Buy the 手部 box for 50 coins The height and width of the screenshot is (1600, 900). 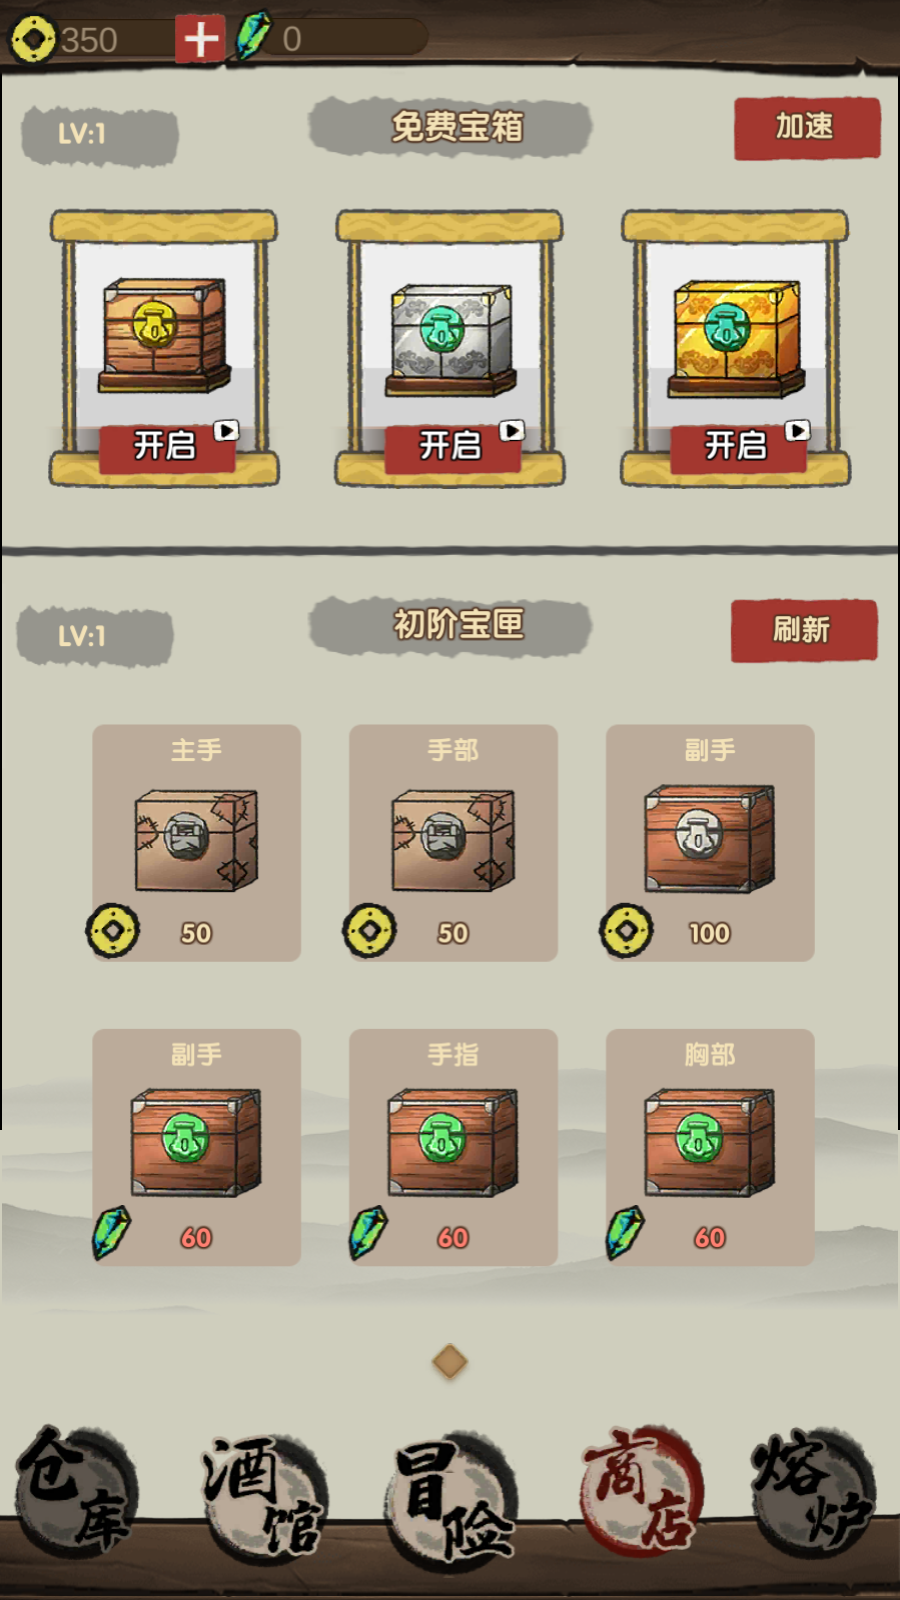point(453,843)
